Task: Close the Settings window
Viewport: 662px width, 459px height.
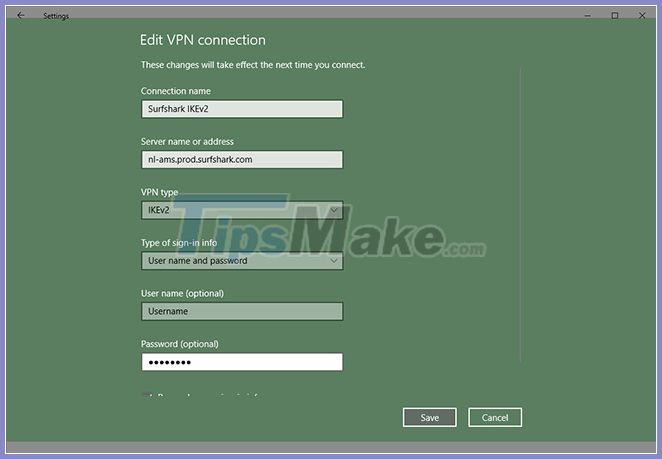Action: click(642, 16)
